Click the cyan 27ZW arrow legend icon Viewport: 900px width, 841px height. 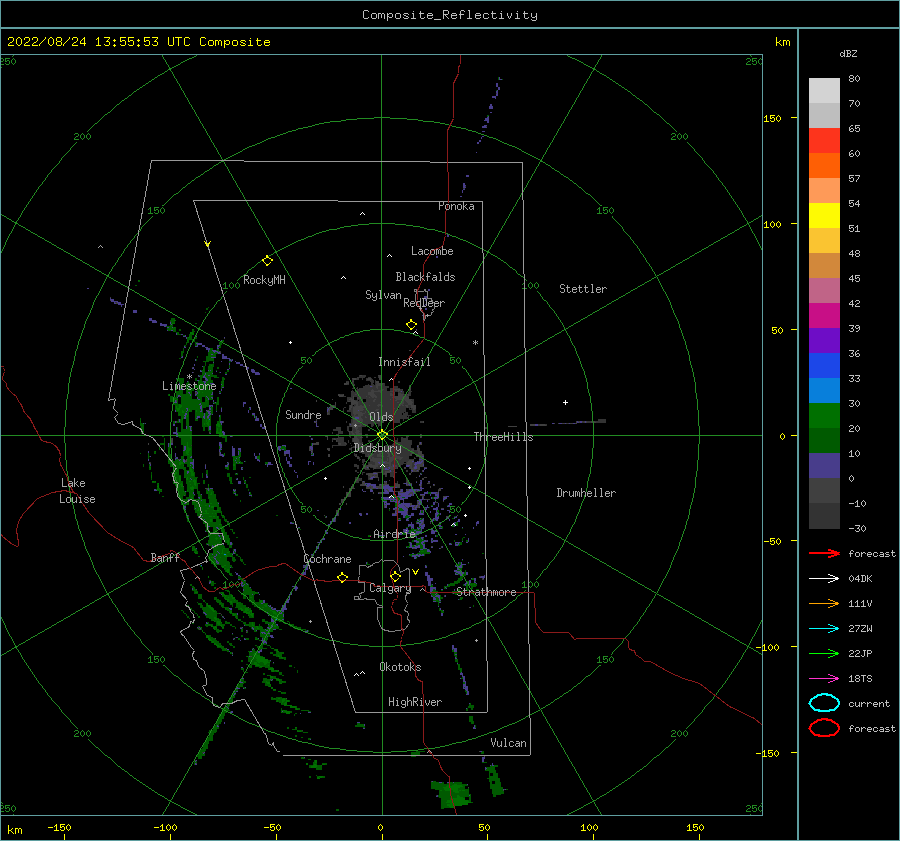point(824,629)
